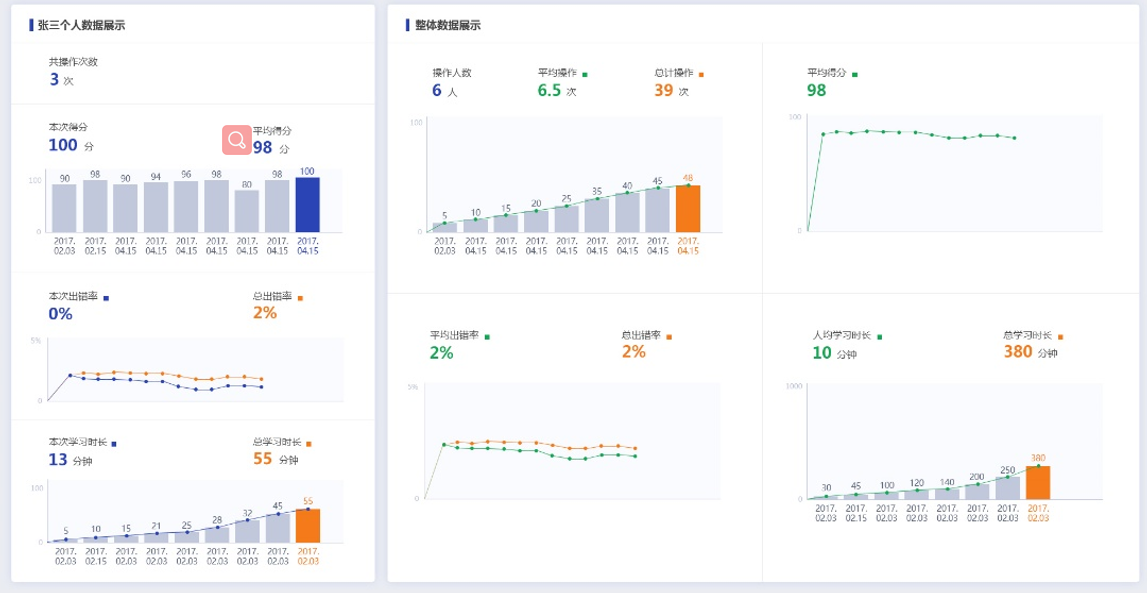Click the pink magnifier search icon
1147x593 pixels.
237,140
